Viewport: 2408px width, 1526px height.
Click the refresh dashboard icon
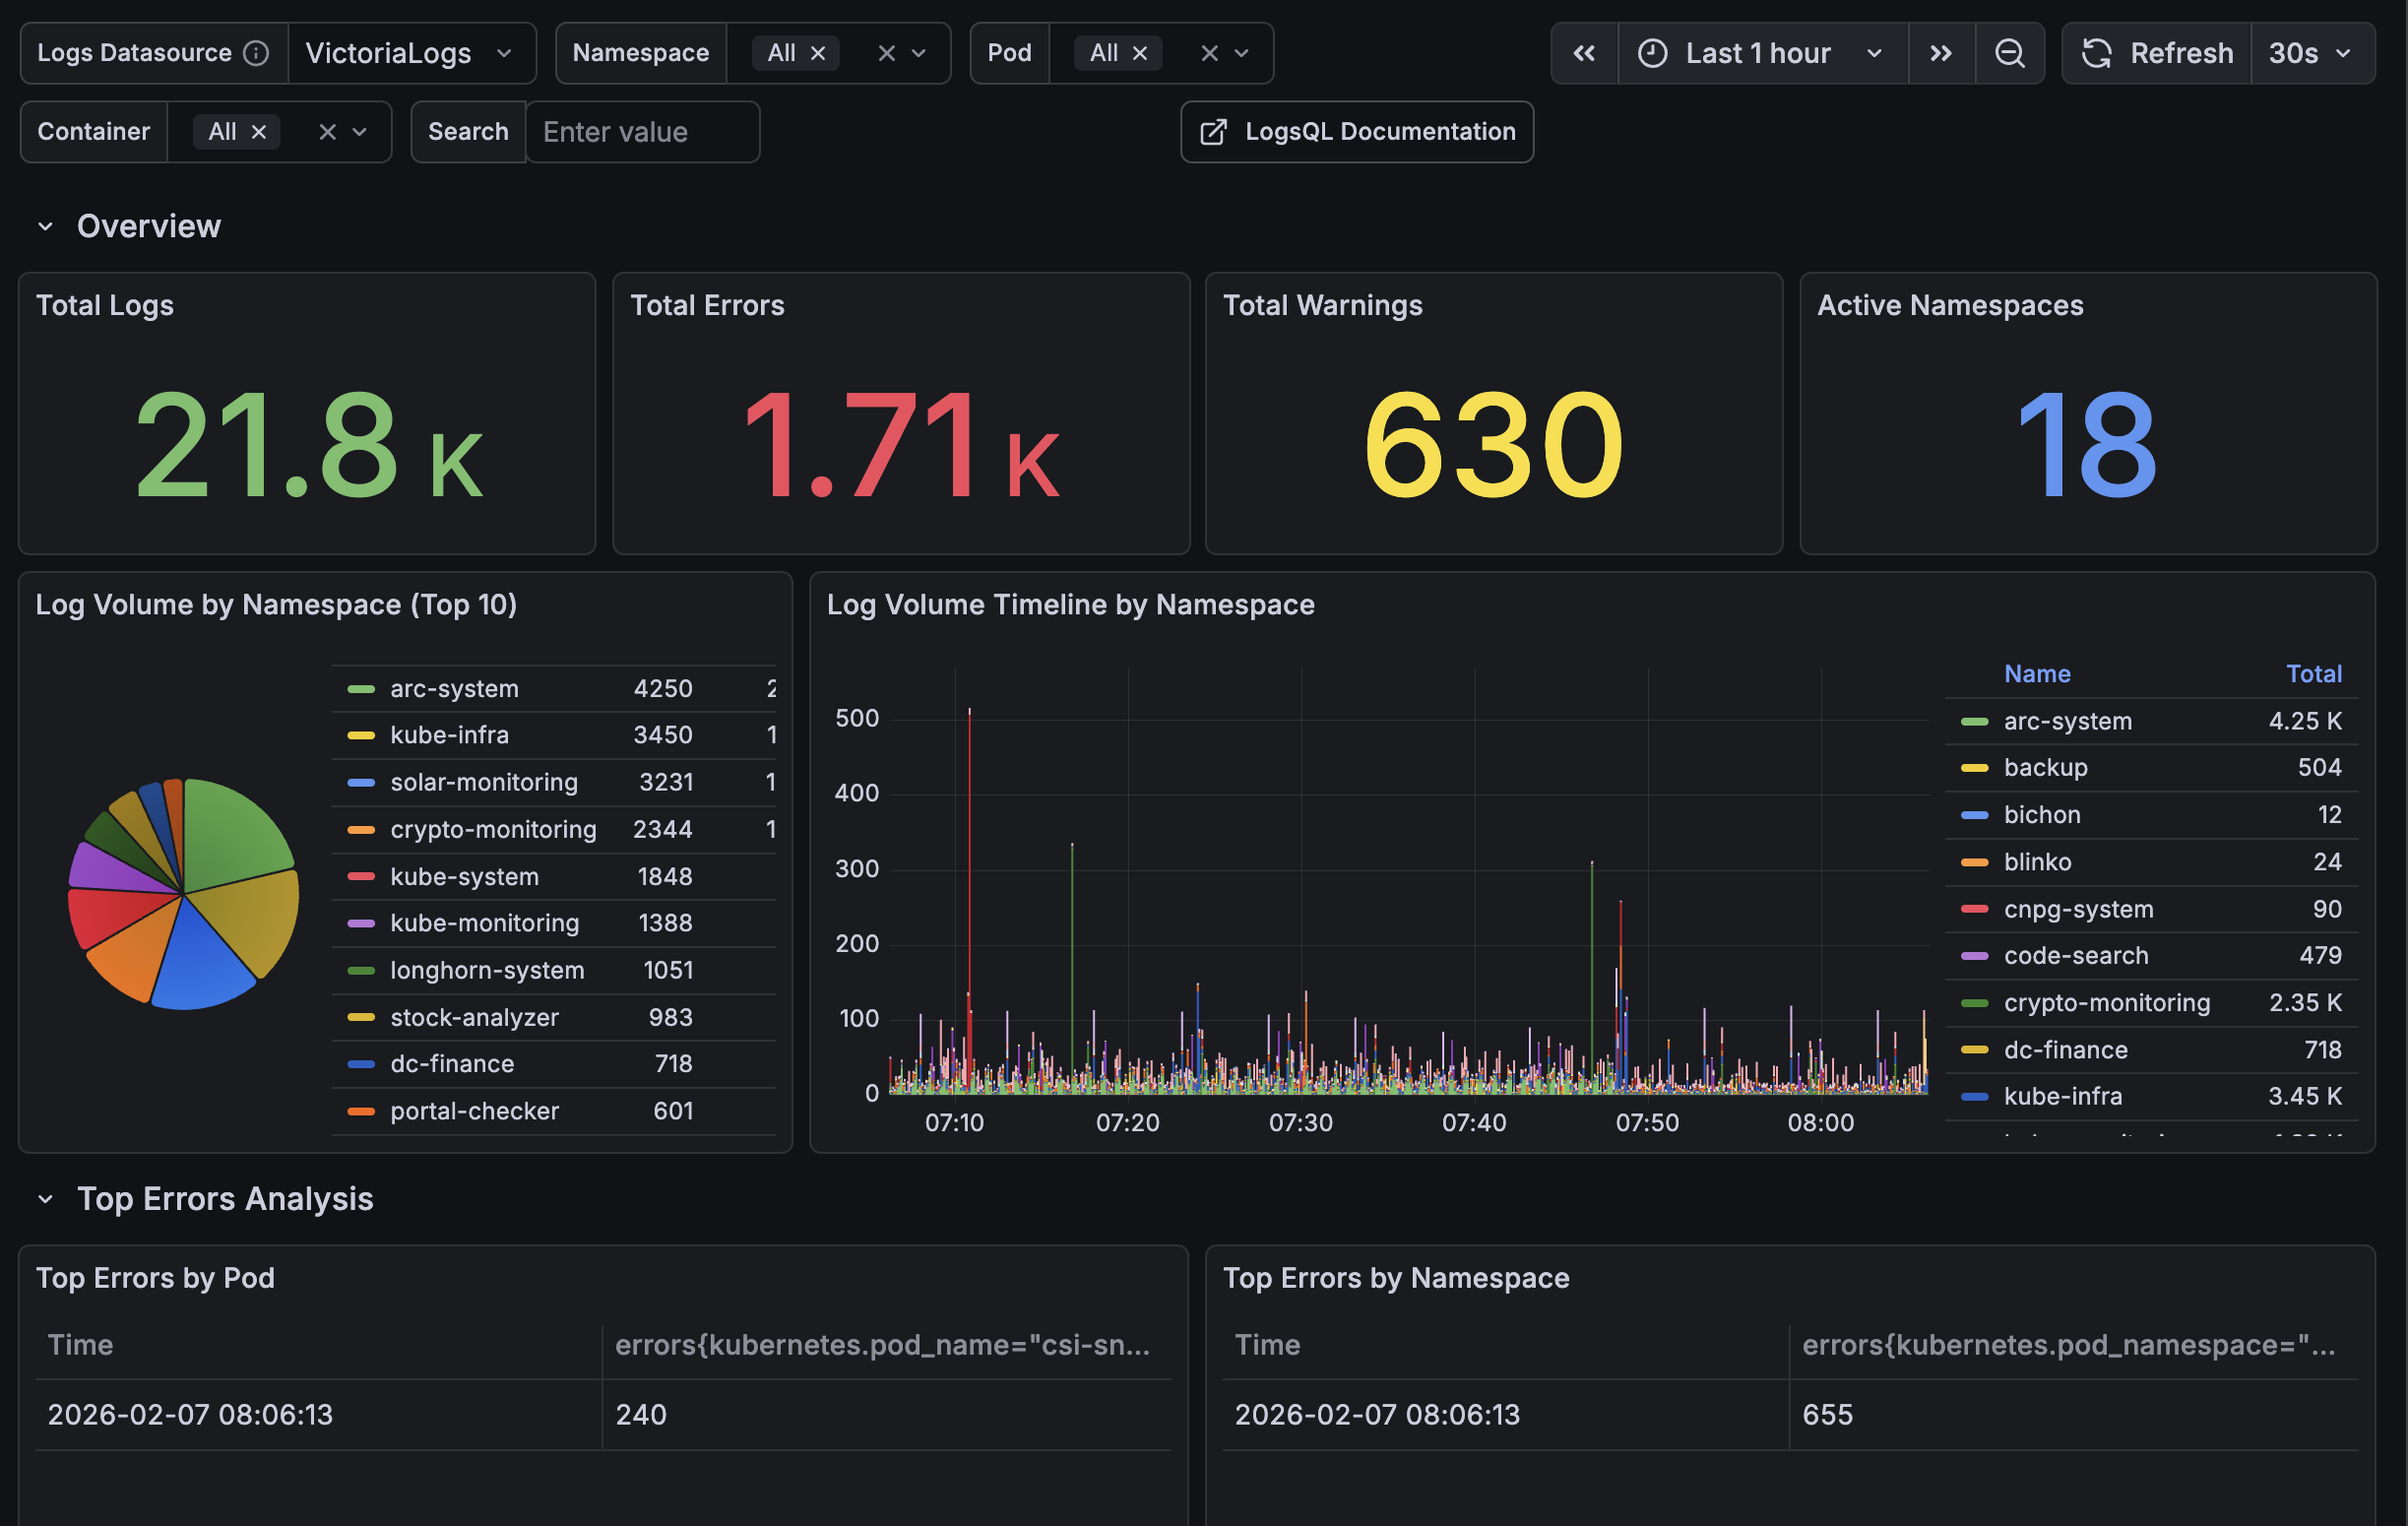[2097, 52]
